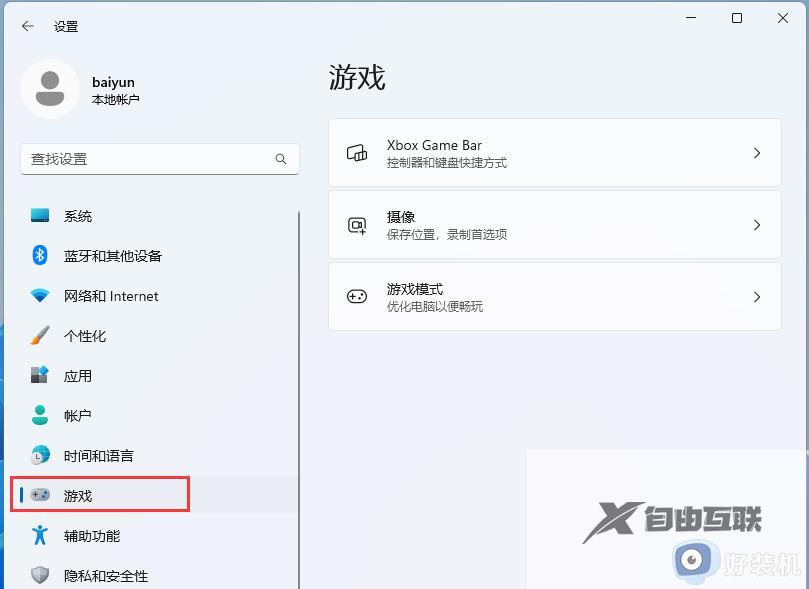Click inside the 查找设置 search field
809x589 pixels.
coord(150,158)
